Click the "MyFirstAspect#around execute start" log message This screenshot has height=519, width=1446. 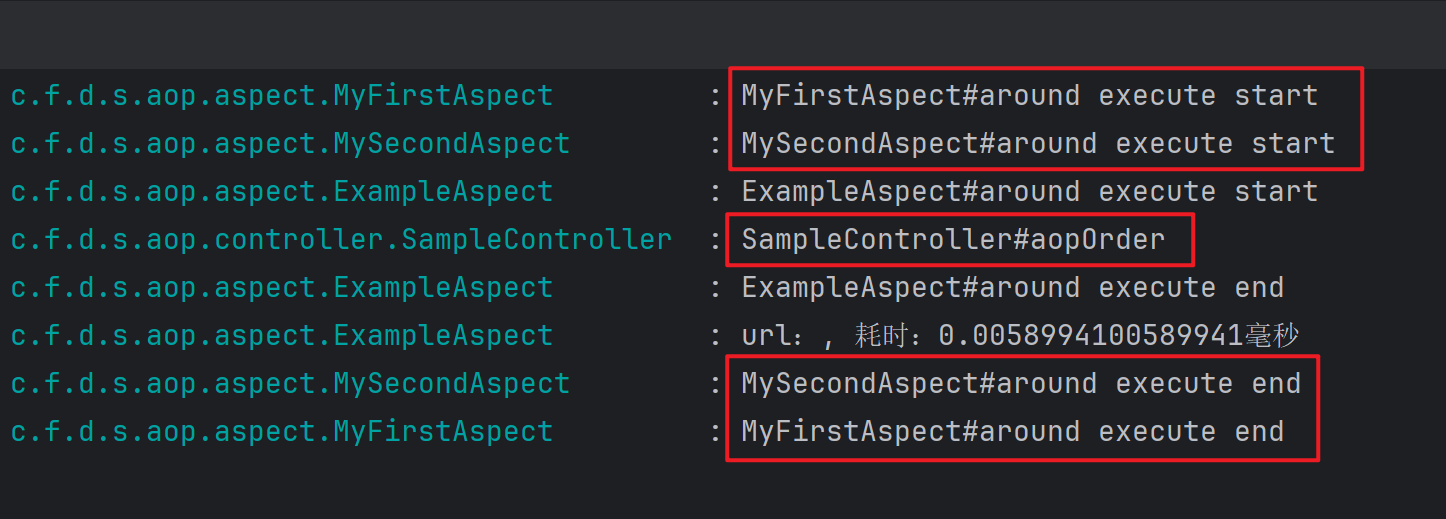pyautogui.click(x=1029, y=96)
